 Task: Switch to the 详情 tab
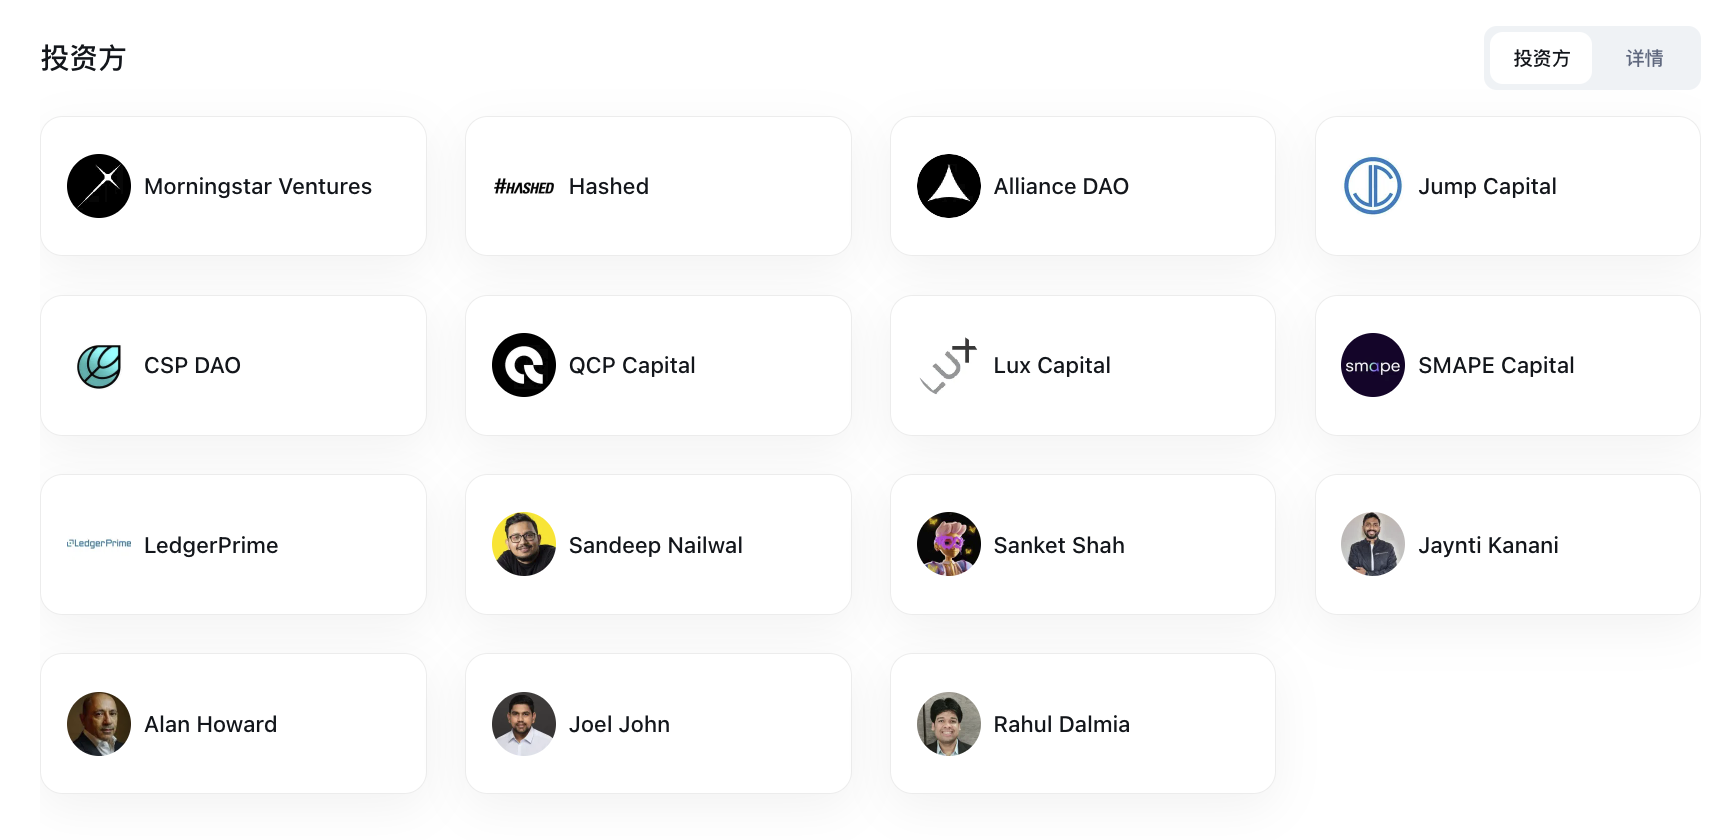1644,58
